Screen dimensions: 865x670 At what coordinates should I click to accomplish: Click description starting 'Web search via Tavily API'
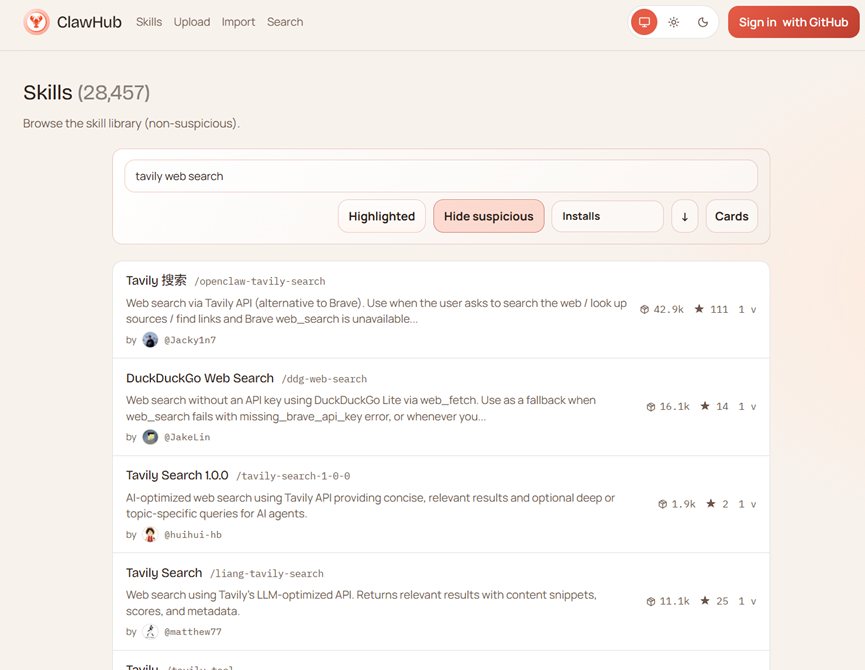[376, 311]
